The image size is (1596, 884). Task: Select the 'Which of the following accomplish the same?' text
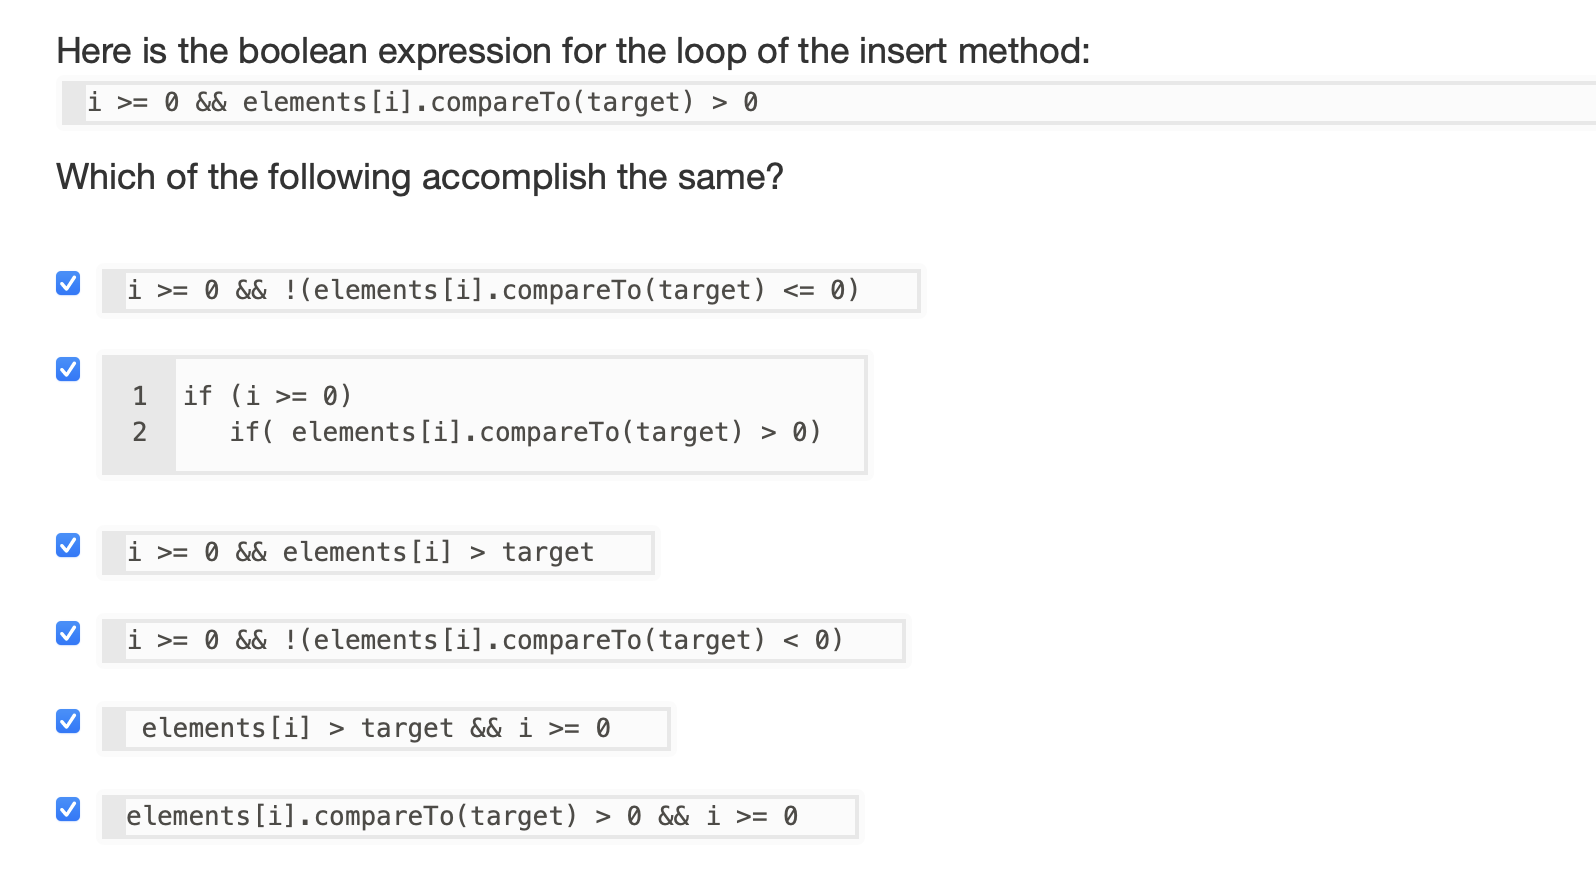click(x=420, y=177)
